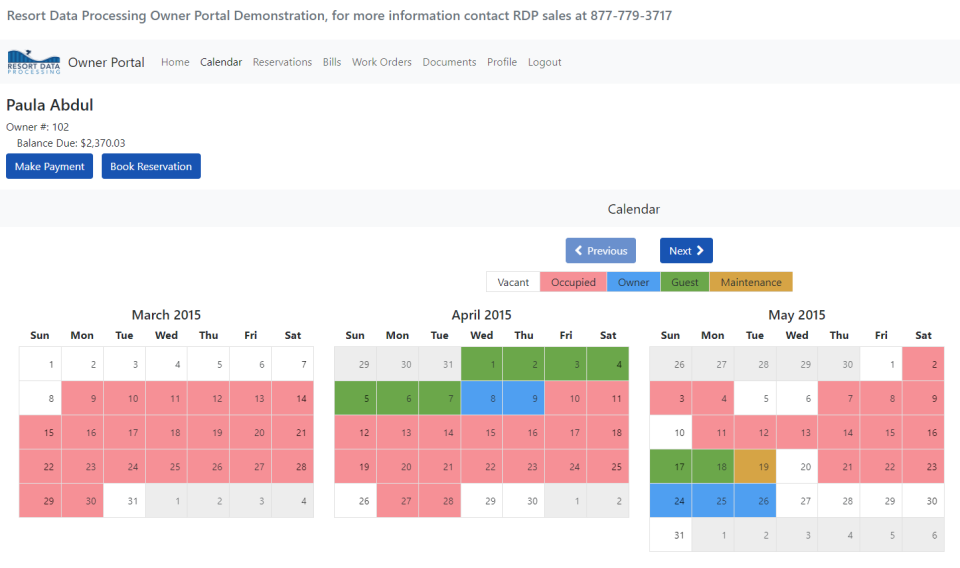Open the Profile page
Image resolution: width=960 pixels, height=568 pixels.
tap(502, 62)
